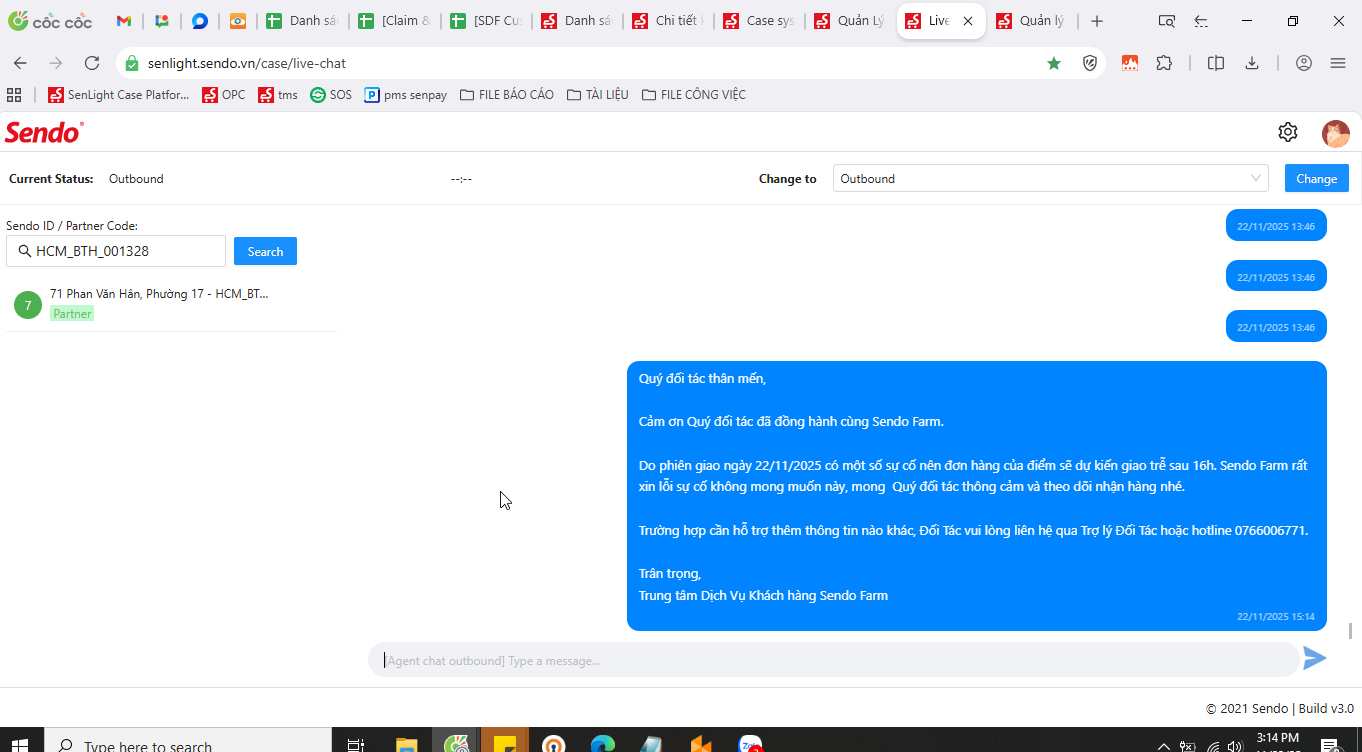Open the Sendo settings gear
The width and height of the screenshot is (1362, 752).
1288,132
